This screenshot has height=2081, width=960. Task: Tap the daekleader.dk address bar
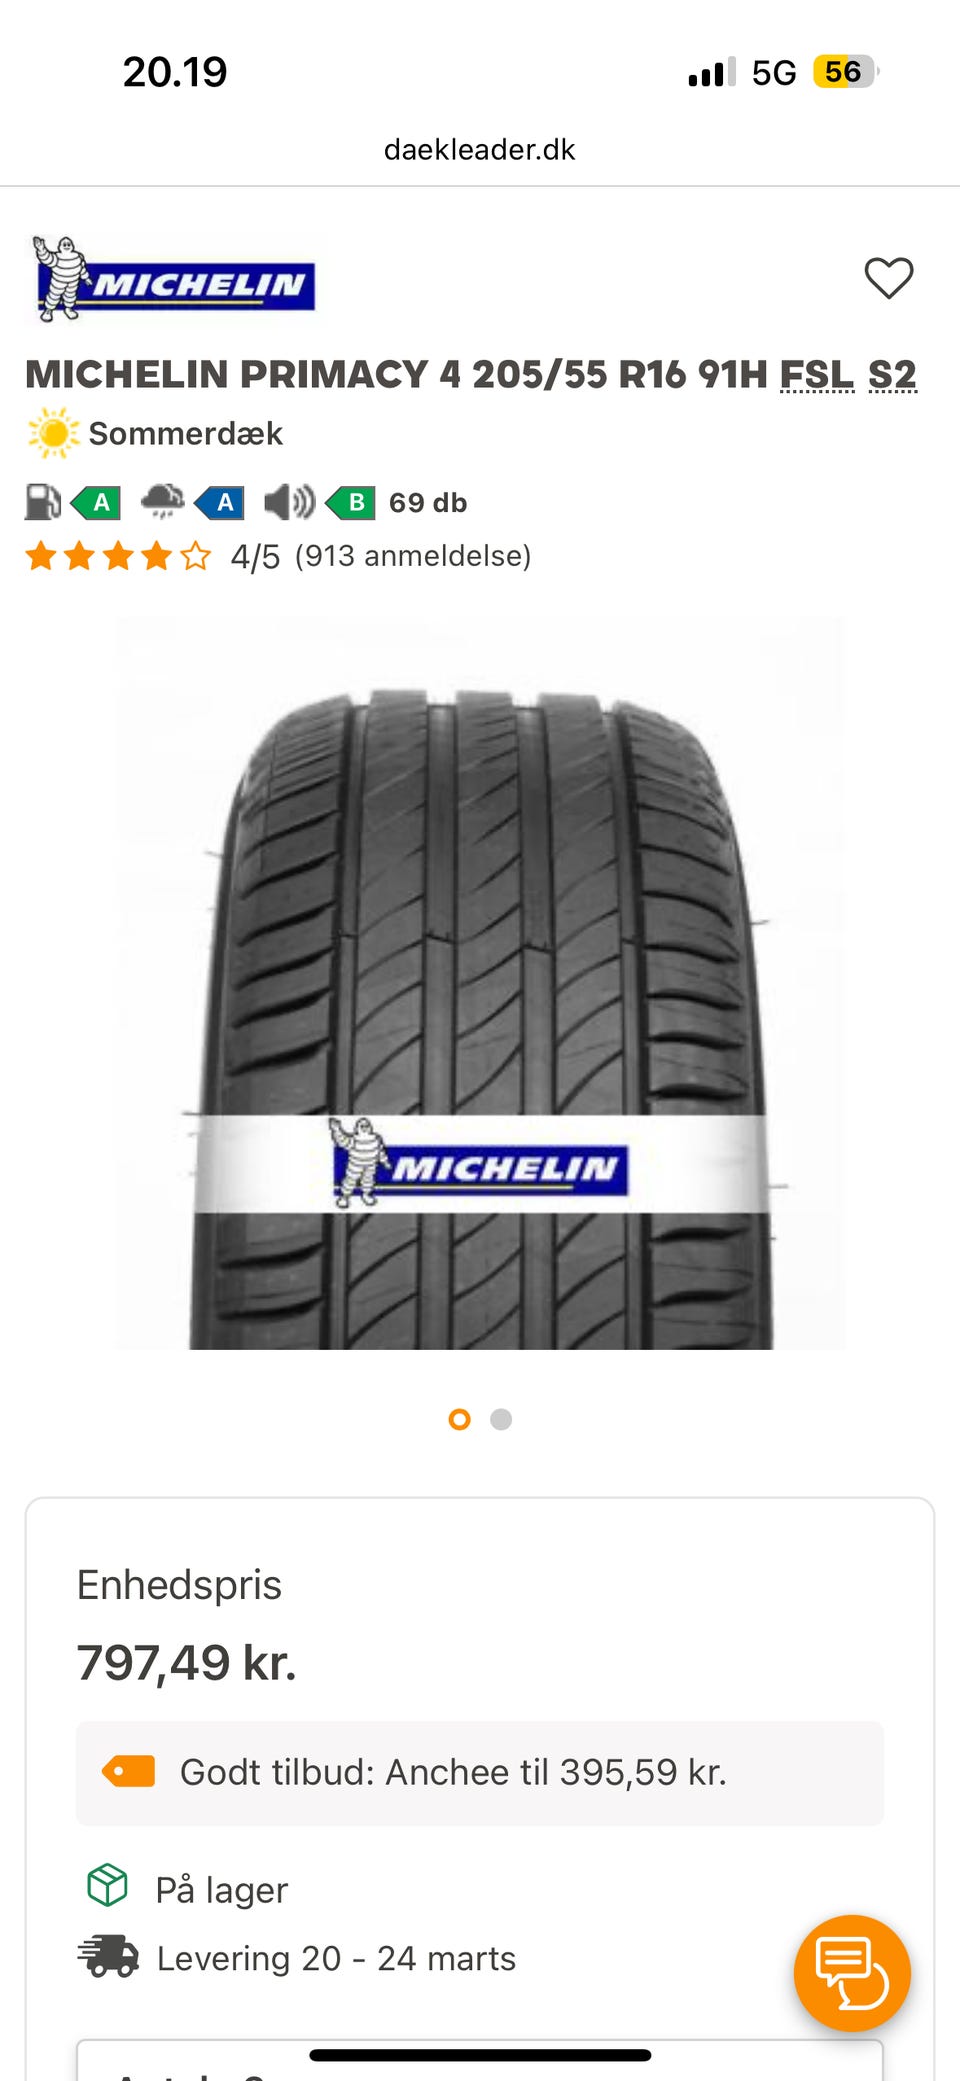(480, 150)
